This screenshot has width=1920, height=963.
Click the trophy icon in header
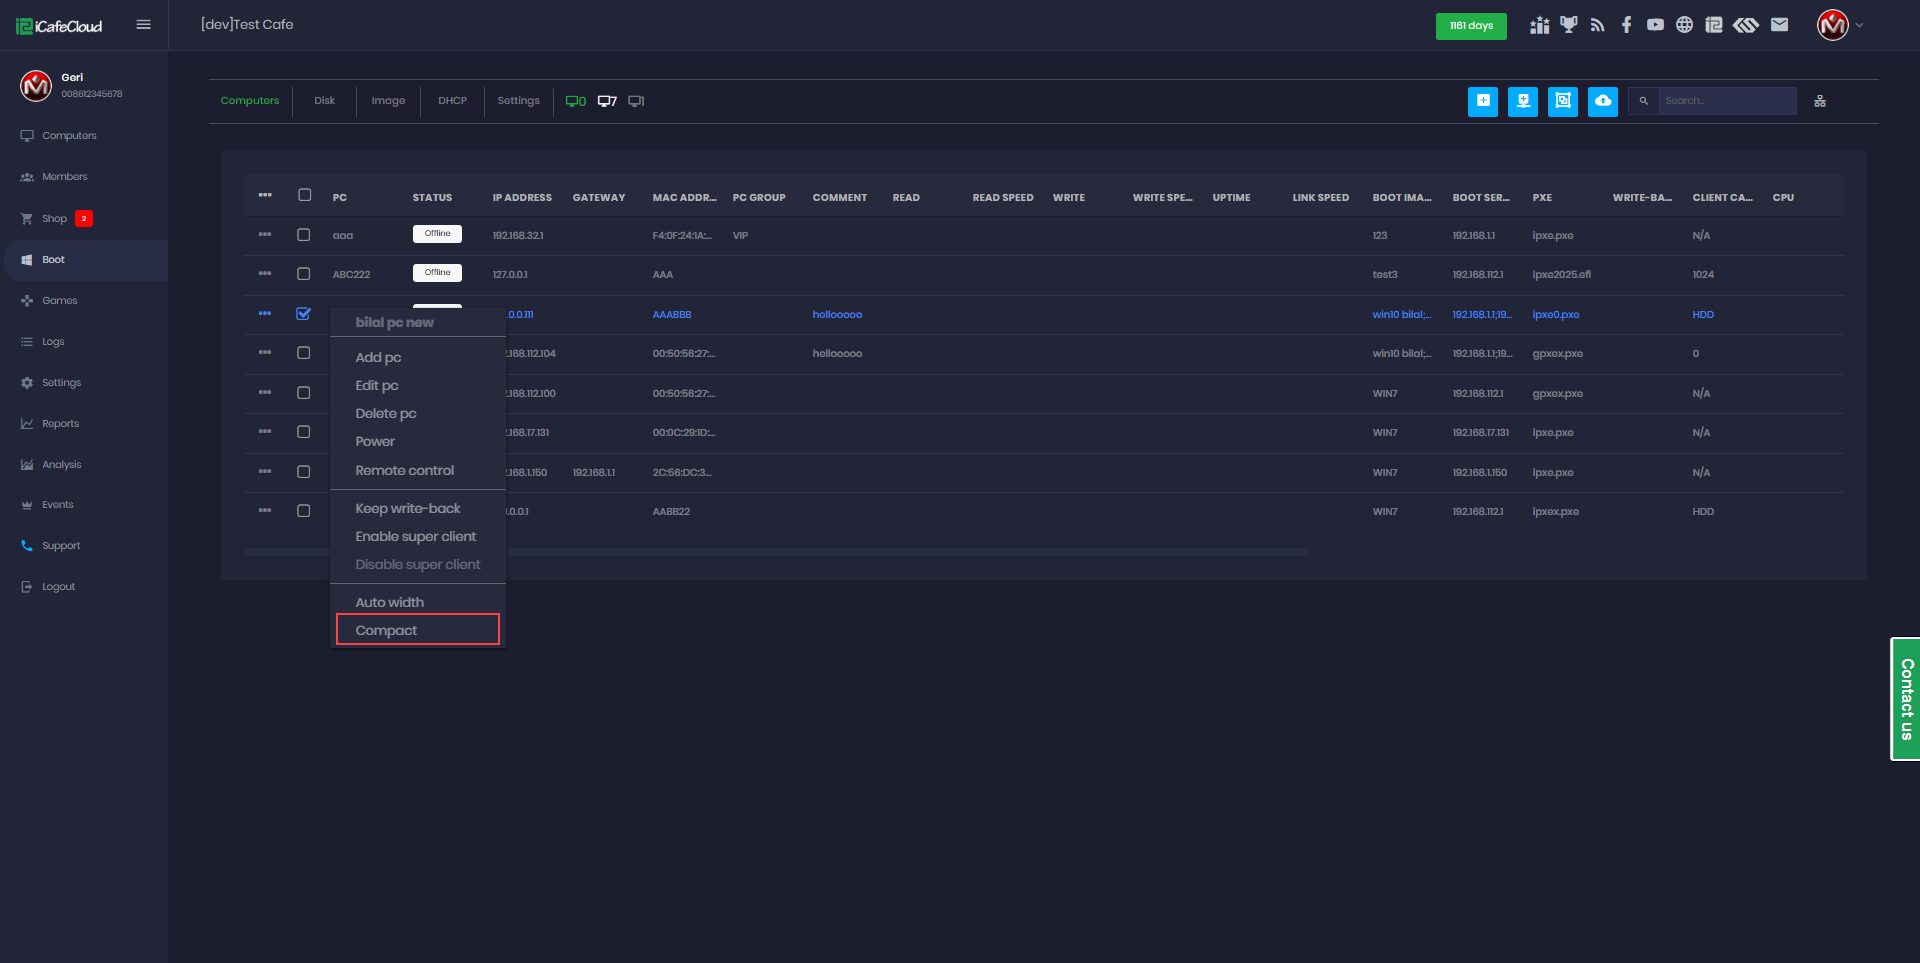click(1568, 25)
